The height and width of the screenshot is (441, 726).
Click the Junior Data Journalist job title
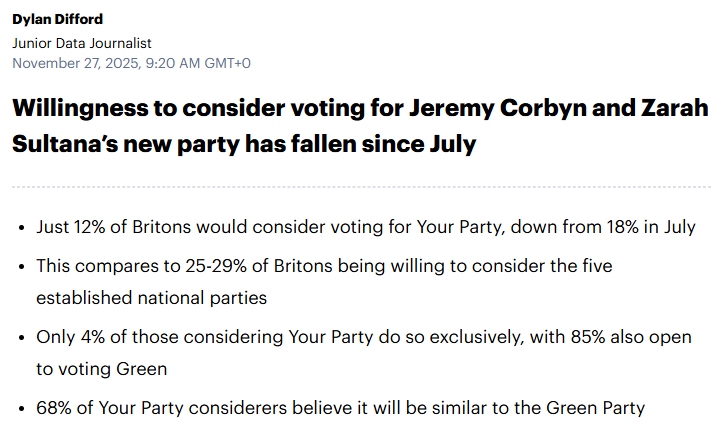click(x=82, y=43)
